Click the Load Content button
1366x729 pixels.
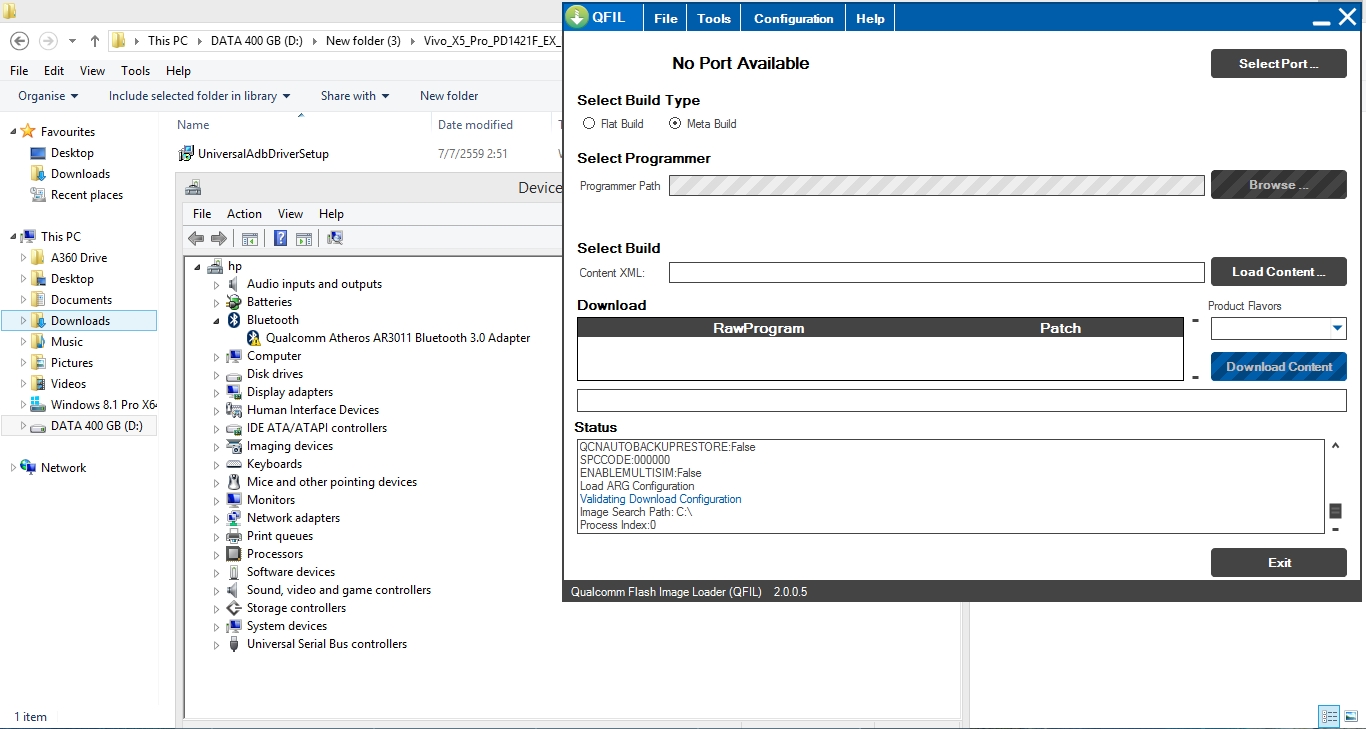pos(1279,272)
